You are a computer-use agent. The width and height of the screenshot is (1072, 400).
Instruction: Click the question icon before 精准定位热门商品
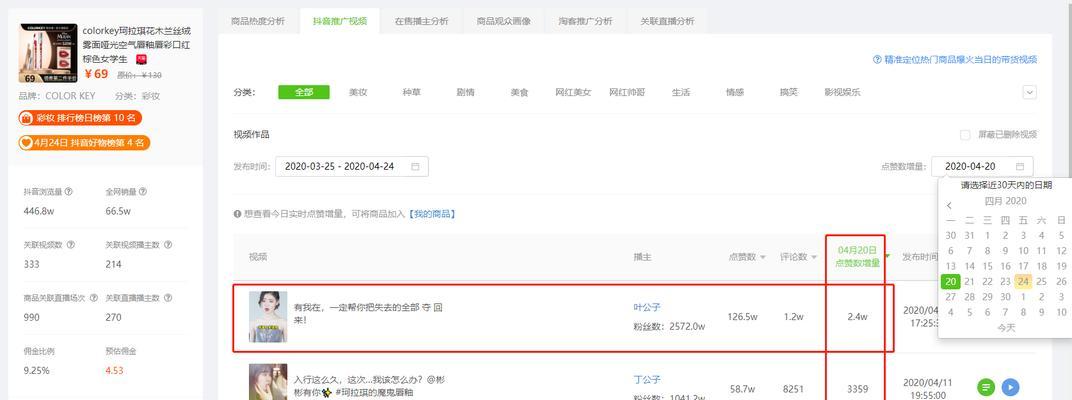tap(876, 59)
